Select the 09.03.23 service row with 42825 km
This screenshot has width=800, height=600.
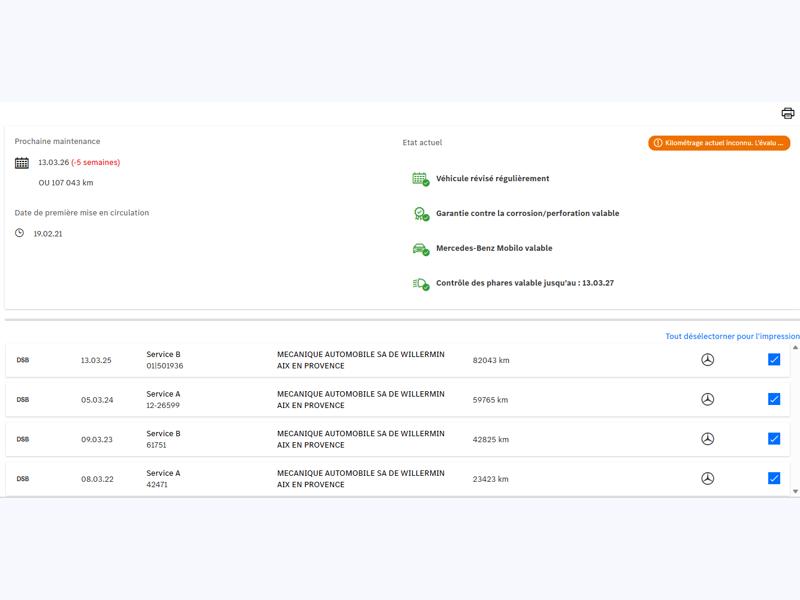(397, 439)
